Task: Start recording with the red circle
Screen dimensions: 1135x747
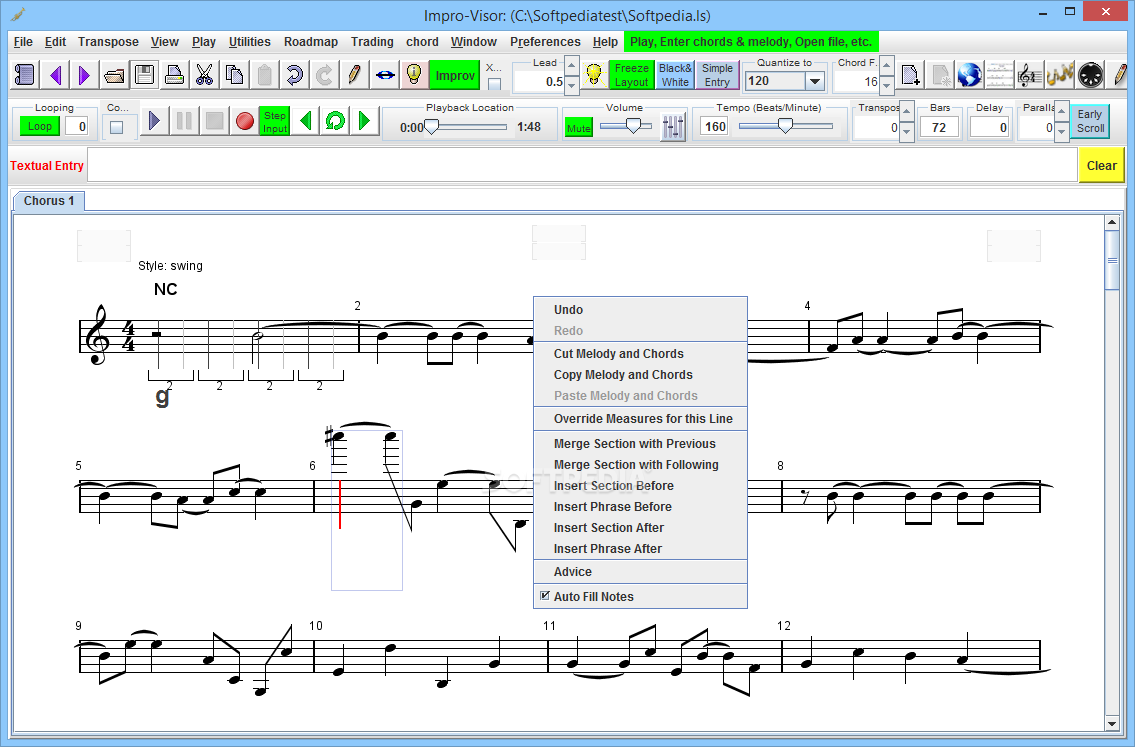Action: coord(245,121)
